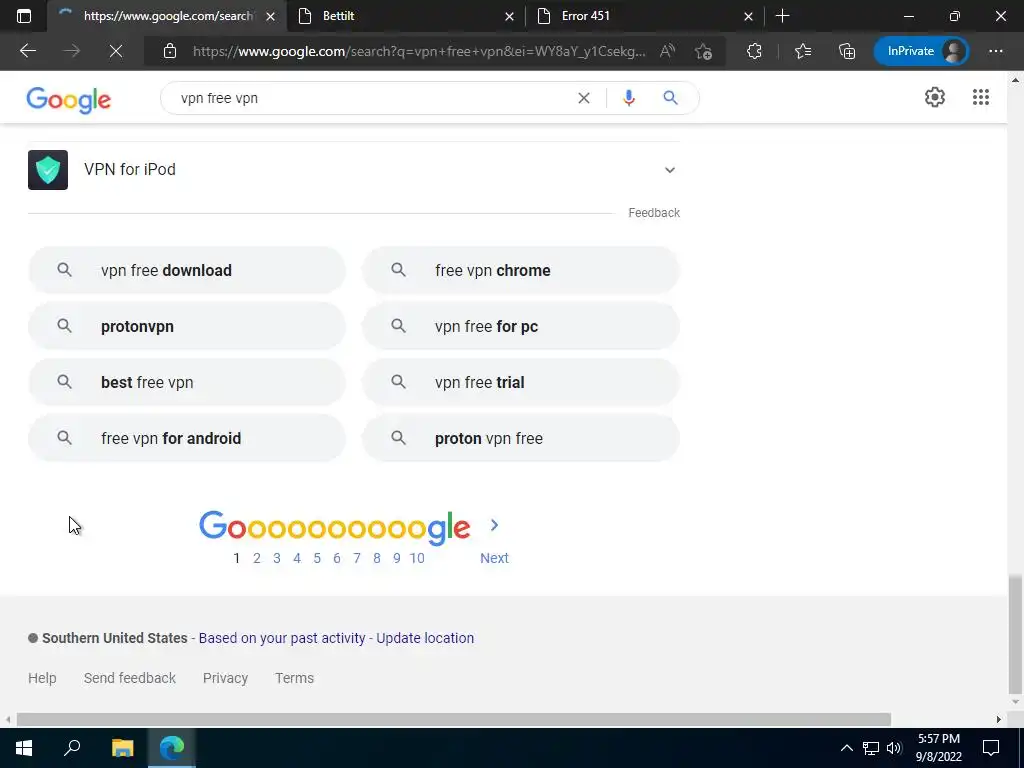Open the Favorites list
The image size is (1024, 768).
803,51
